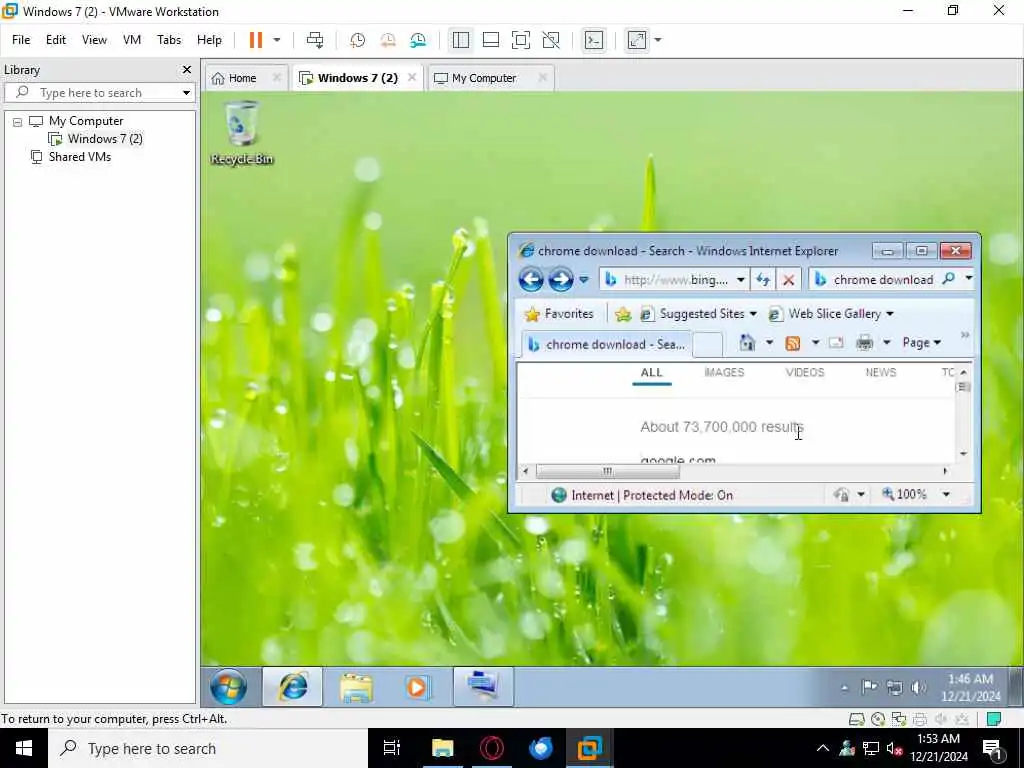
Task: Send Ctrl+Alt+Del to the virtual machine
Action: (315, 40)
